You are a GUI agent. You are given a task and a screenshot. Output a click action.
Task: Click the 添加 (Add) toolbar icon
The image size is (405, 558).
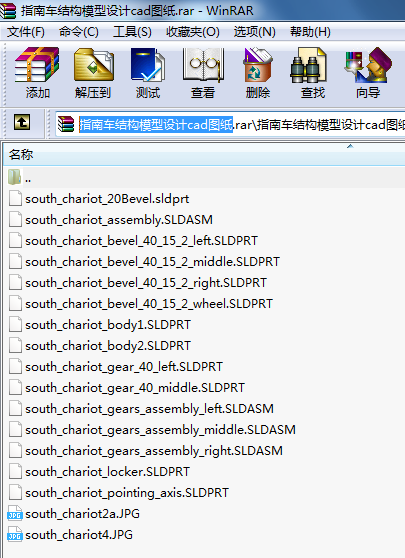pos(37,65)
